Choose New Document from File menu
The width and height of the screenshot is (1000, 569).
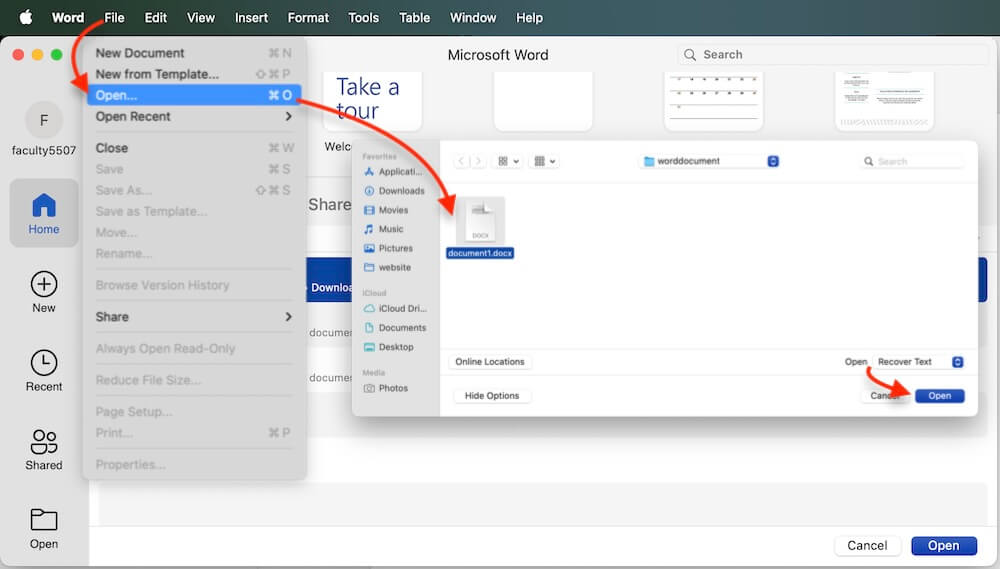pos(194,53)
